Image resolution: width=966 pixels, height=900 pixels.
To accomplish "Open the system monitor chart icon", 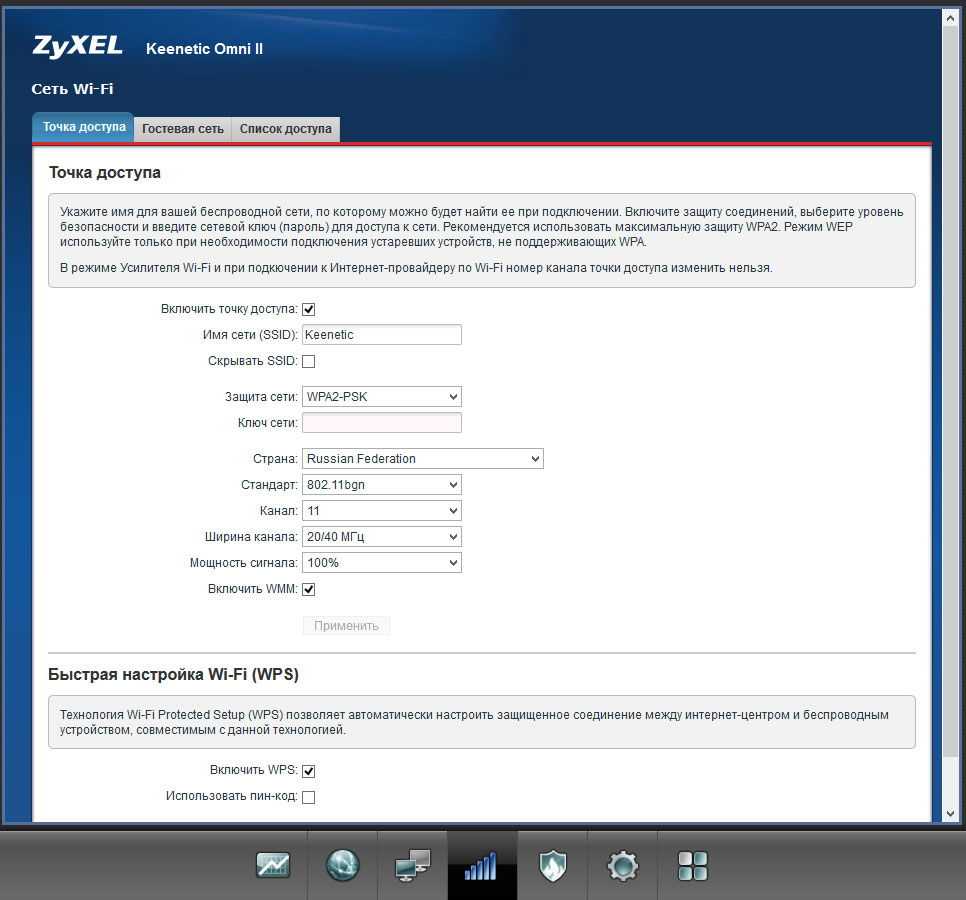I will (x=272, y=865).
